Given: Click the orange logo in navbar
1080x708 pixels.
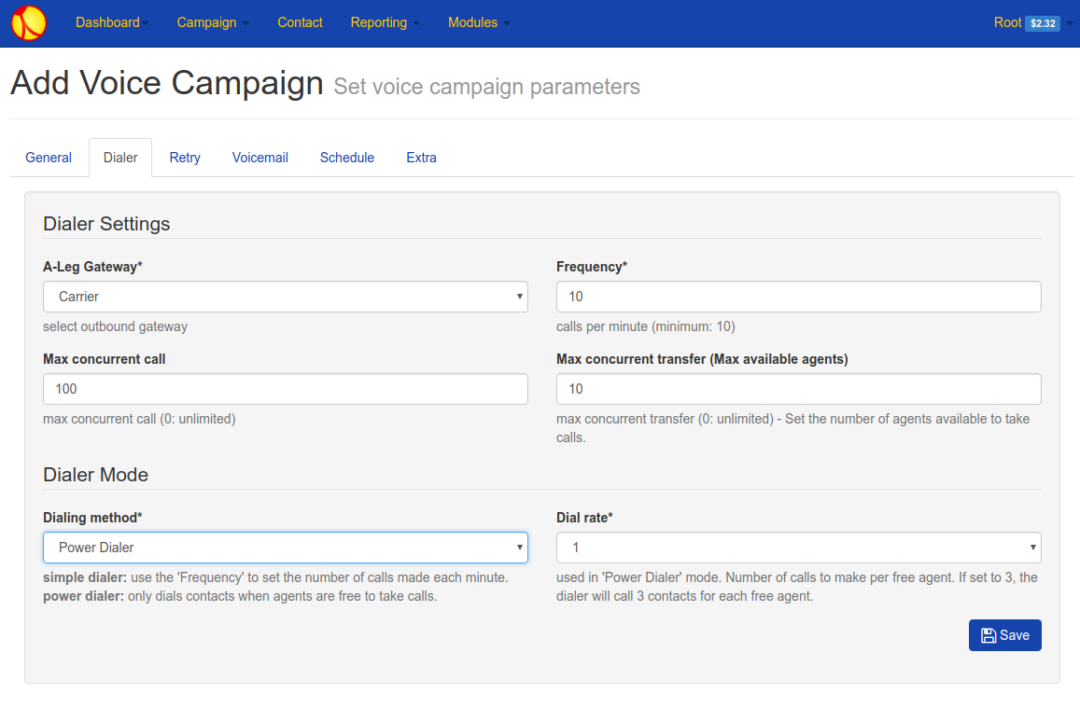Looking at the screenshot, I should pyautogui.click(x=29, y=23).
